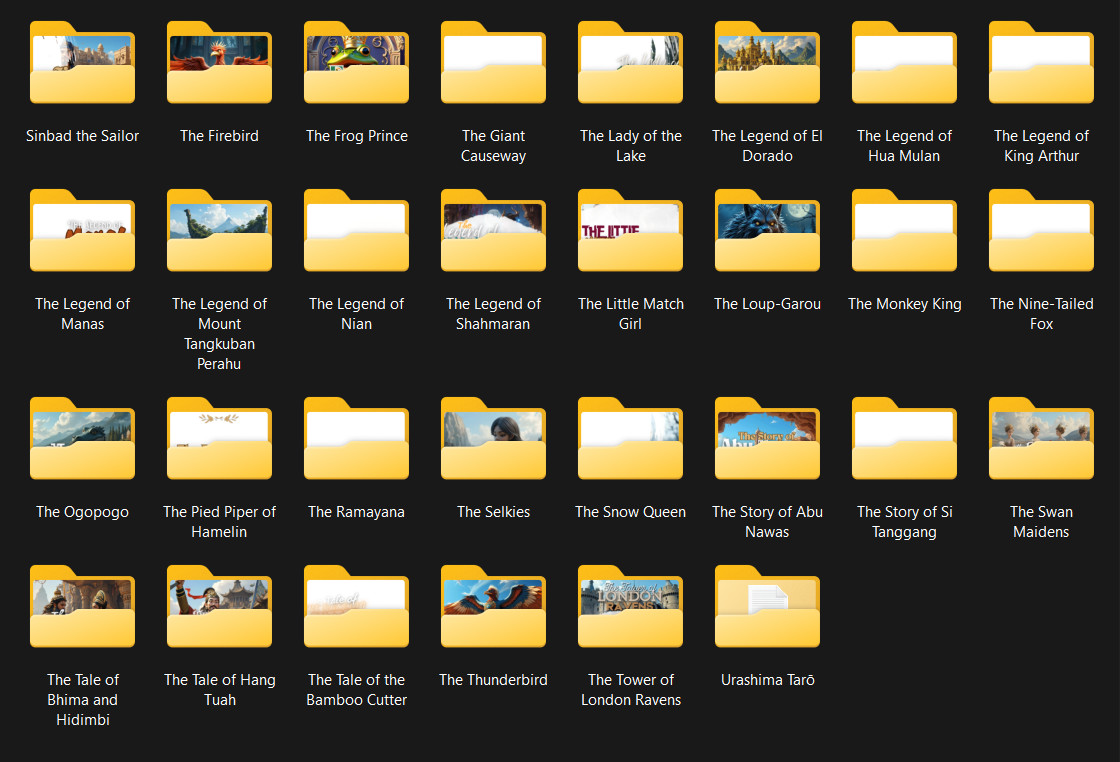Select Mount Tangkuban Perahu folder icon
The width and height of the screenshot is (1120, 762).
point(219,230)
